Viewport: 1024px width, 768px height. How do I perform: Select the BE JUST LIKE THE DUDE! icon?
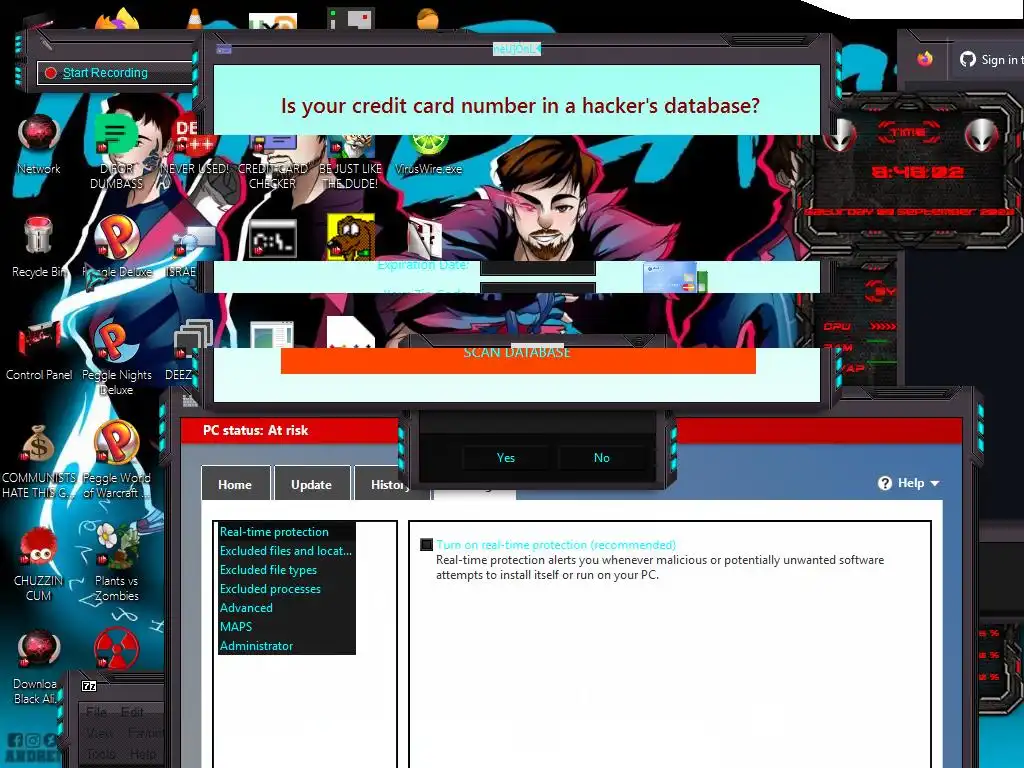point(350,163)
